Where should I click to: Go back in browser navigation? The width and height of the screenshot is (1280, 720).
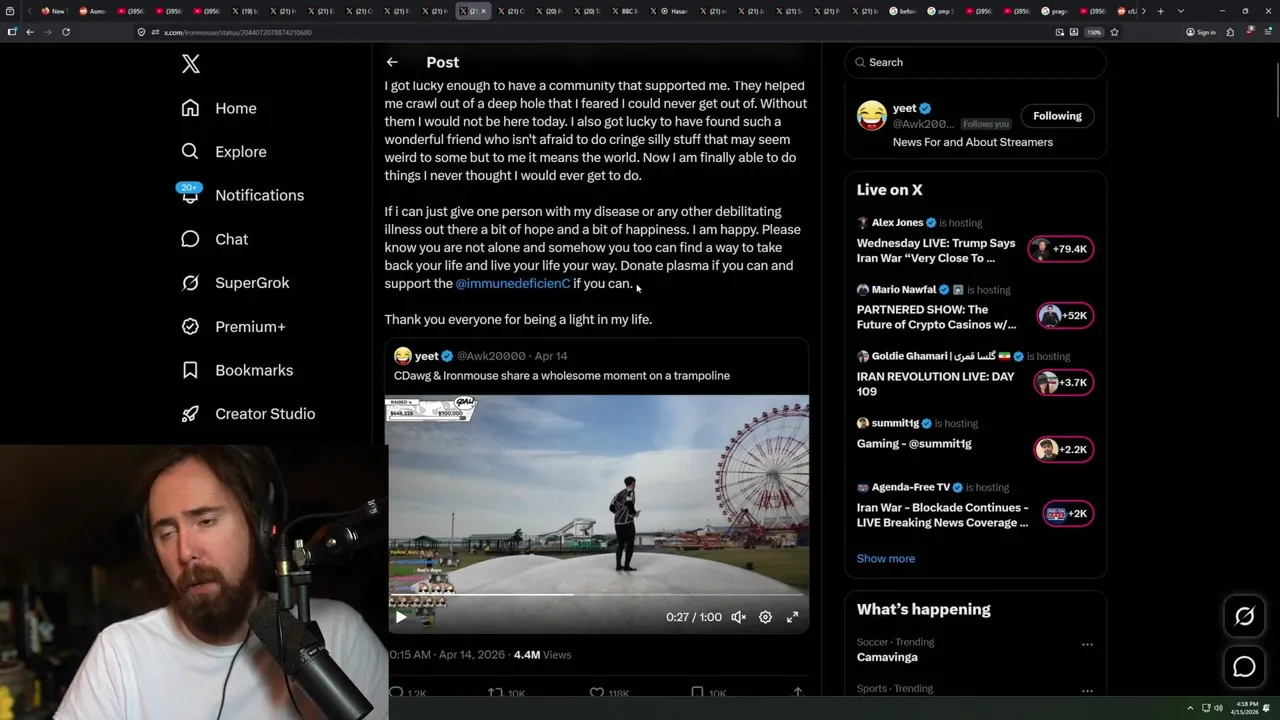tap(30, 32)
